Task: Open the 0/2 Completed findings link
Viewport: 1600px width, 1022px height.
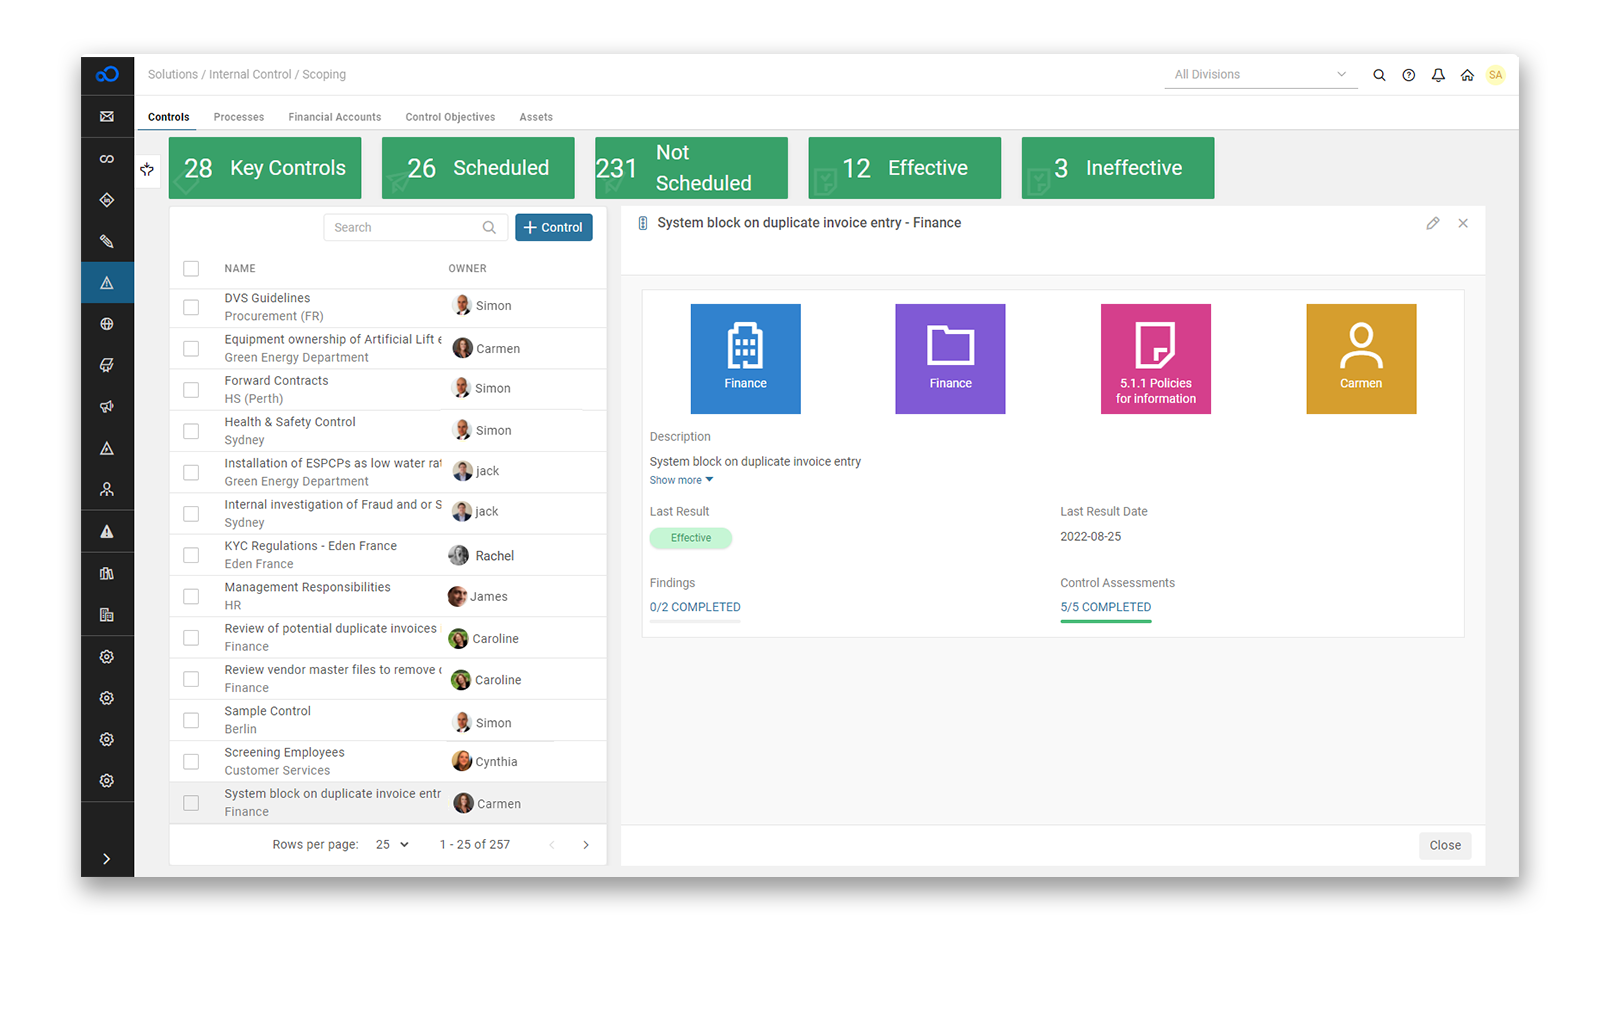Action: (695, 606)
